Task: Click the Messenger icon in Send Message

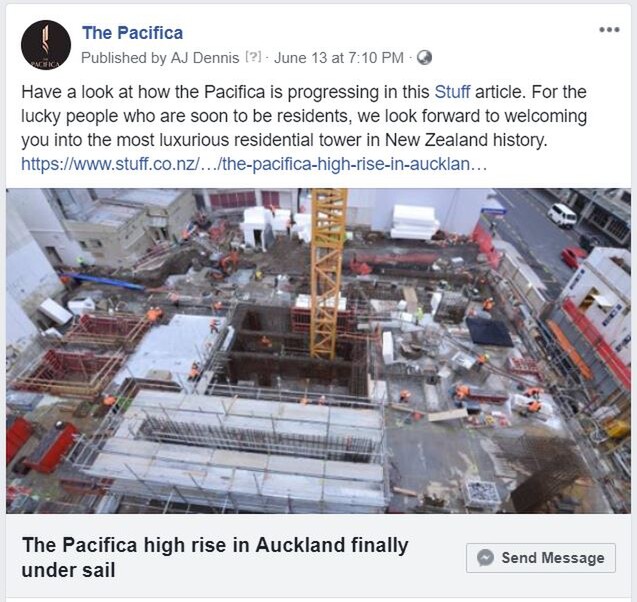Action: (x=485, y=558)
